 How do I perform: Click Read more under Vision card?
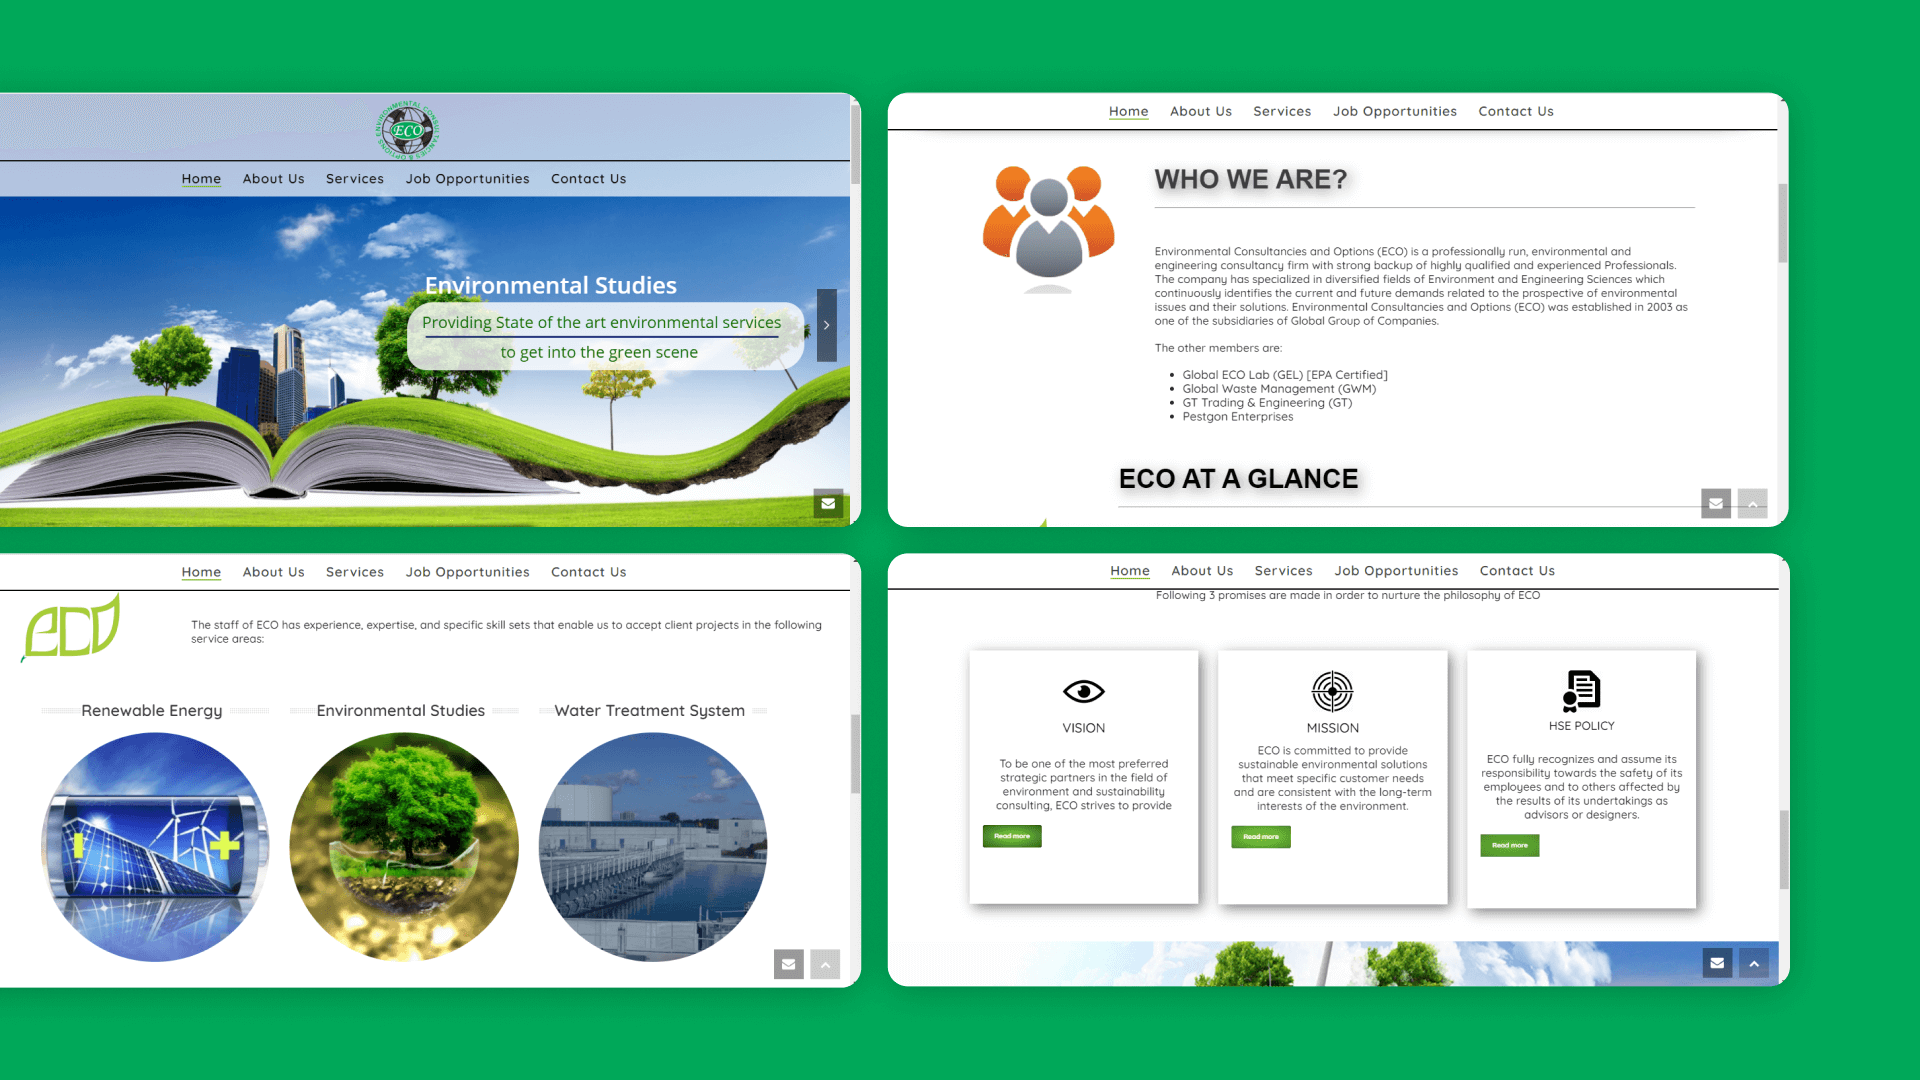click(1010, 836)
